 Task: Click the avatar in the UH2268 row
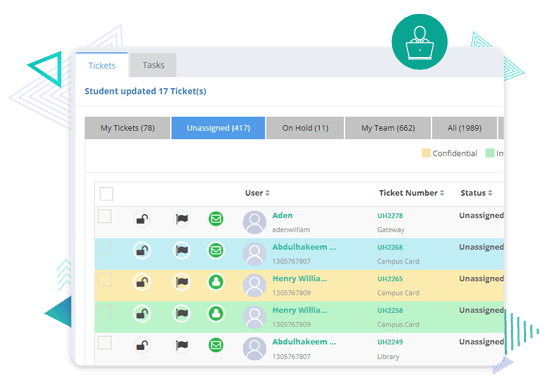tap(254, 254)
